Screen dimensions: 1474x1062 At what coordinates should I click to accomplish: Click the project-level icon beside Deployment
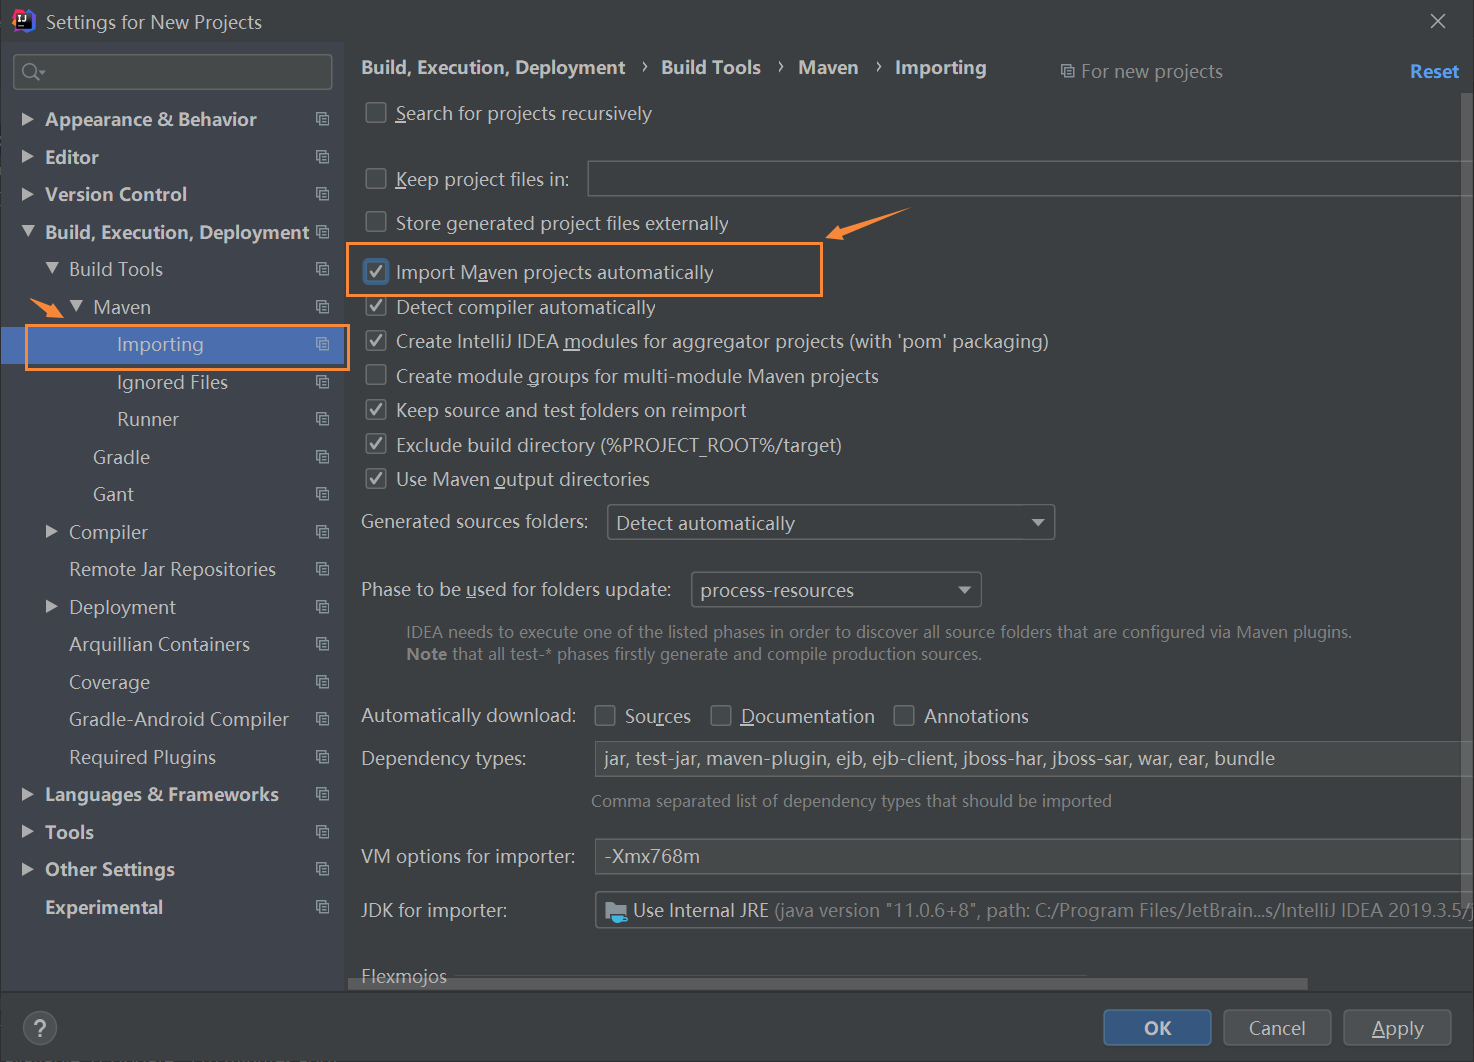pos(322,607)
